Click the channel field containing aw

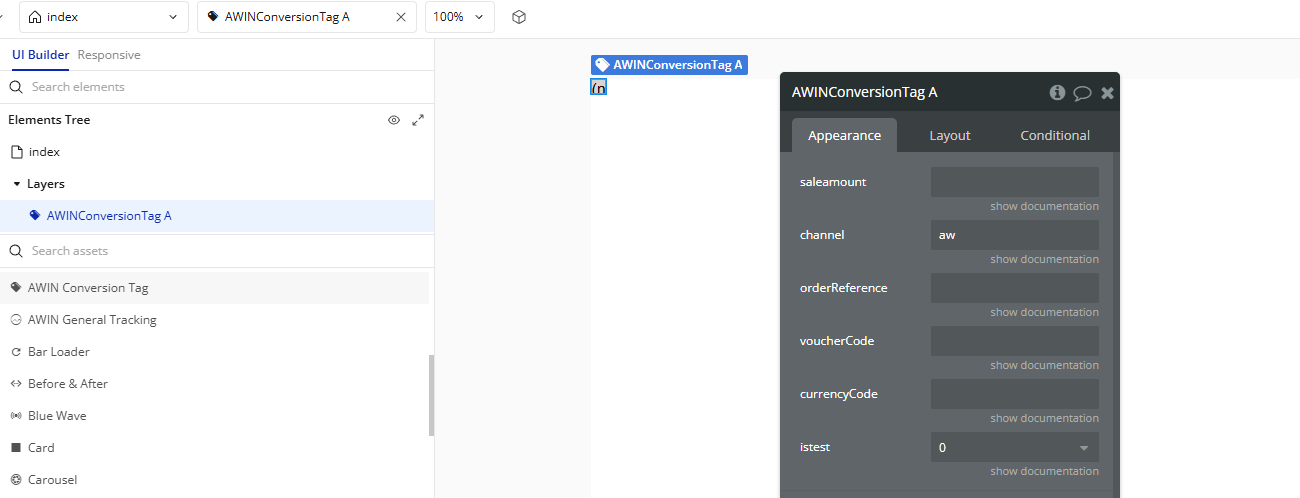click(1015, 235)
